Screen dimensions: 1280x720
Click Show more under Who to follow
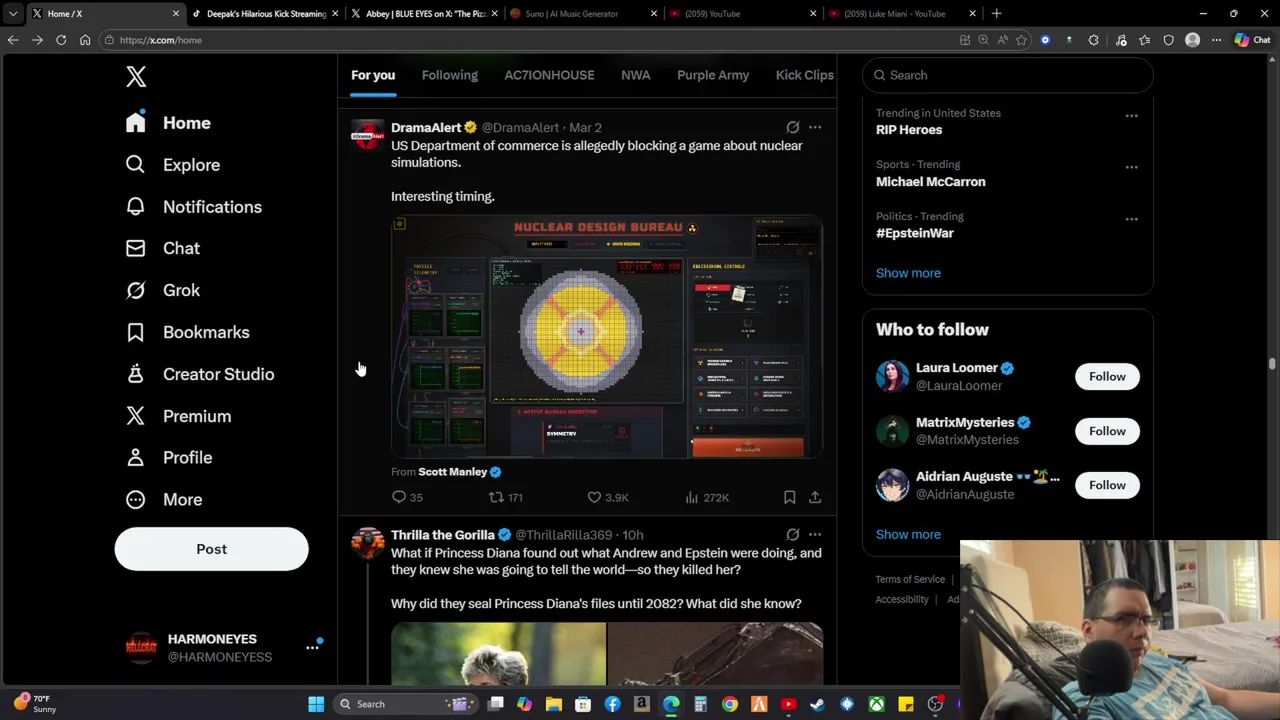[x=908, y=534]
